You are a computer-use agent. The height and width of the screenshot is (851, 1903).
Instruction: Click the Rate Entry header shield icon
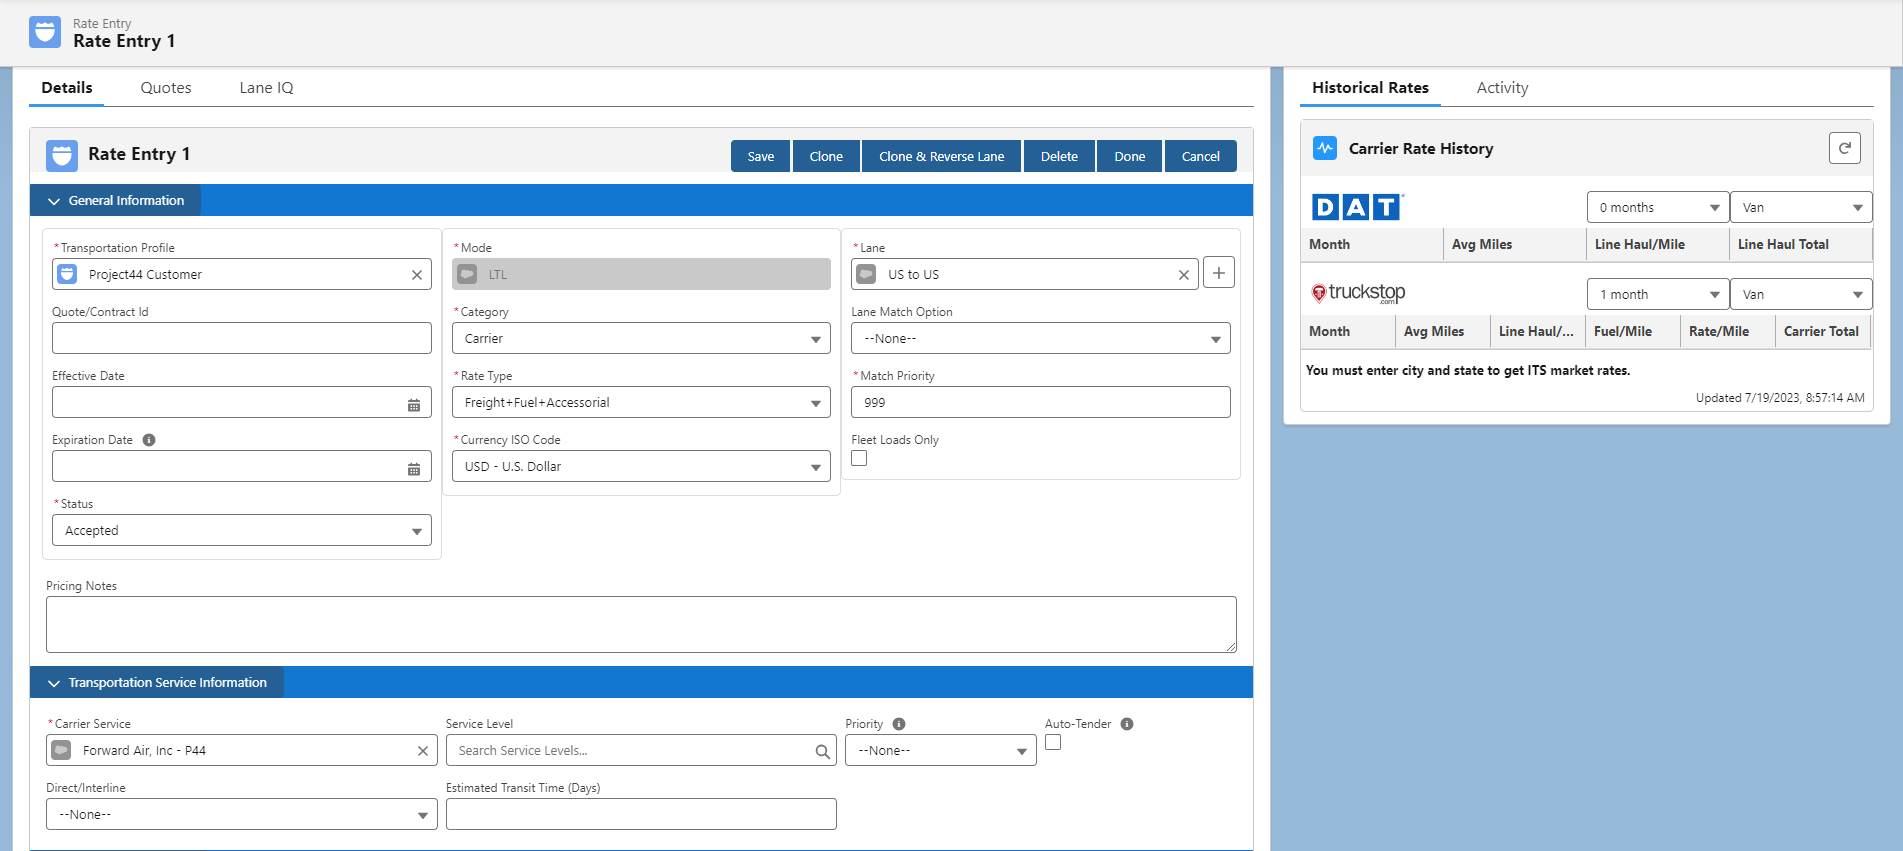(45, 32)
